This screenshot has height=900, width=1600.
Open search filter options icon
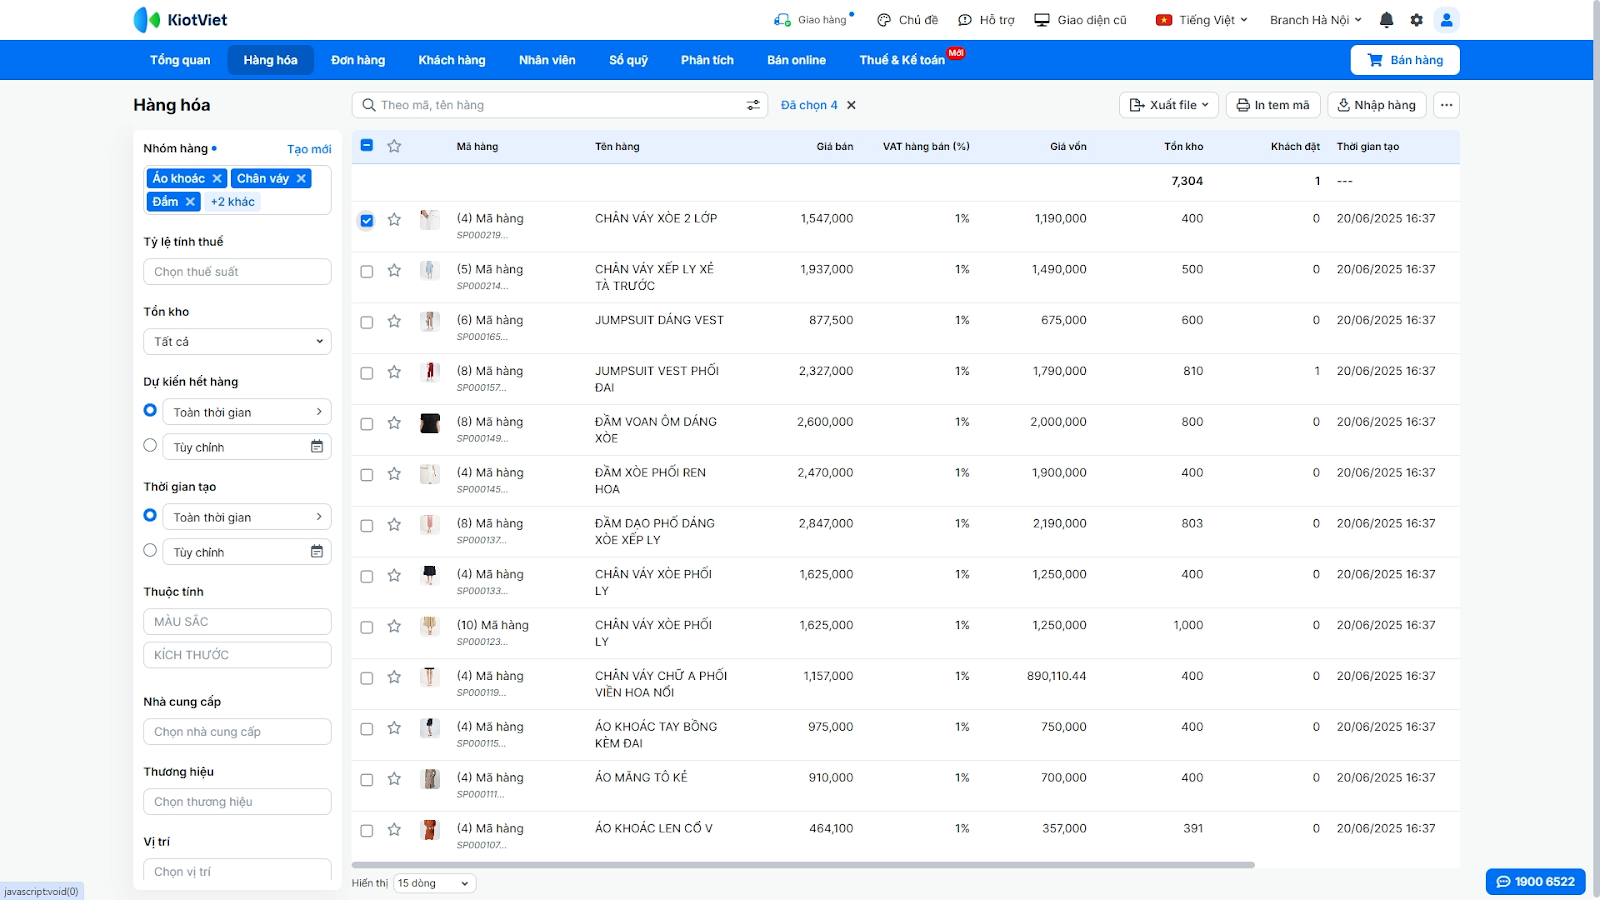[753, 105]
